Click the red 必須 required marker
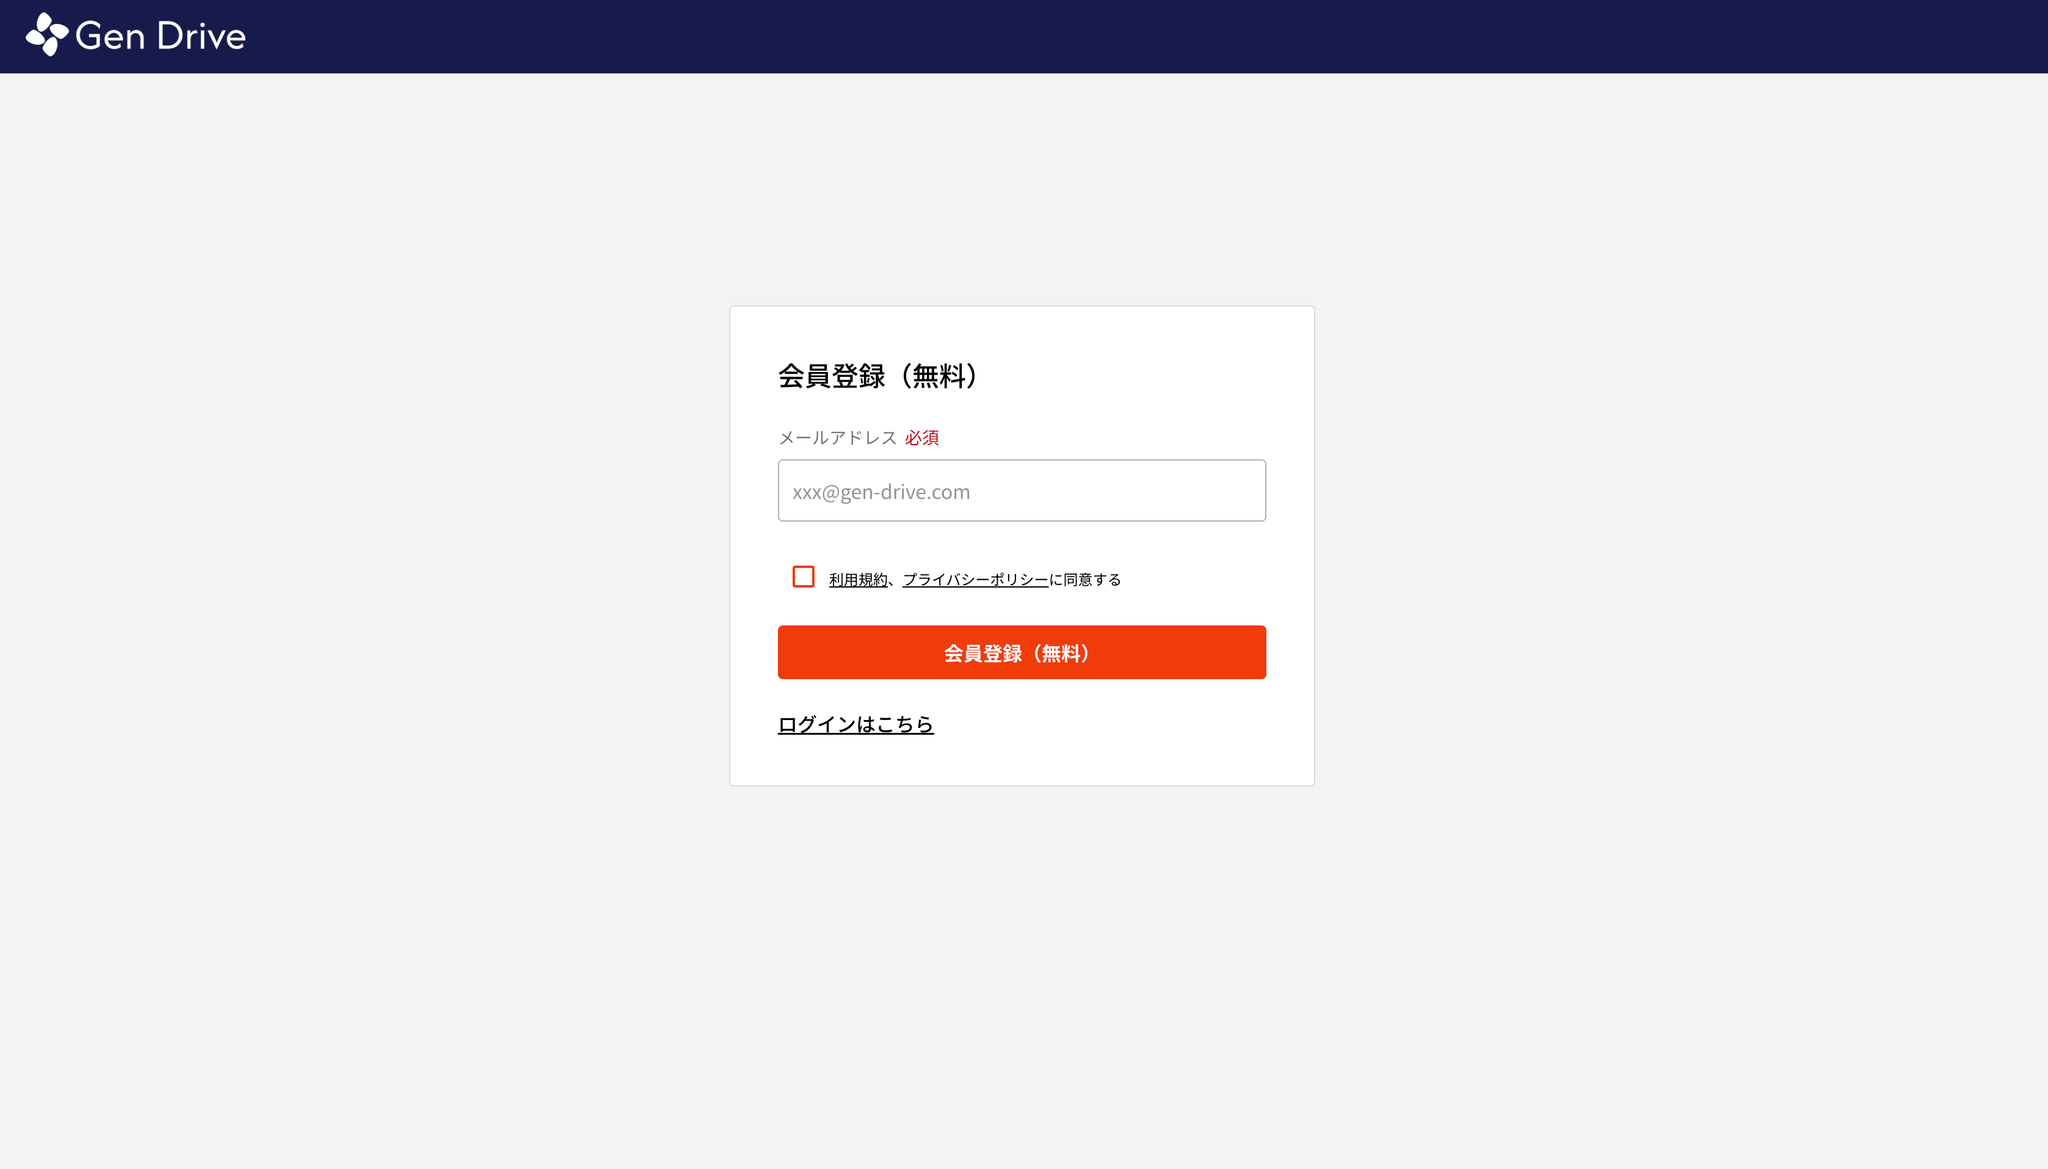 [x=922, y=438]
